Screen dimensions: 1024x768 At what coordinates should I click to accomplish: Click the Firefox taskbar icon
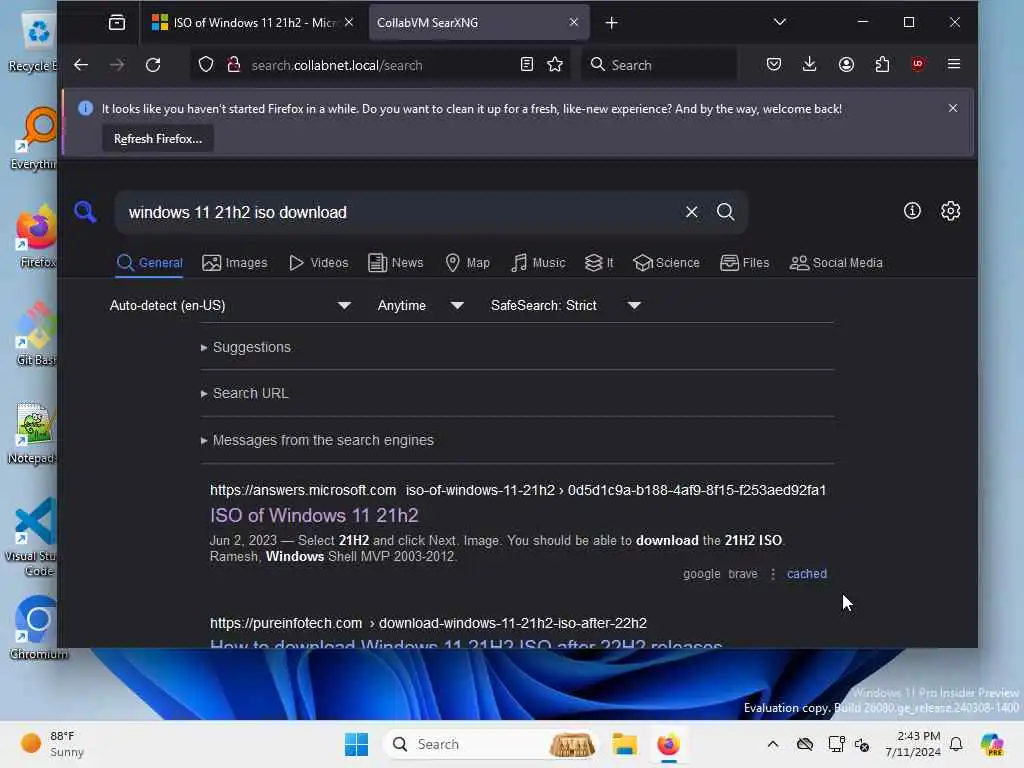(x=668, y=744)
